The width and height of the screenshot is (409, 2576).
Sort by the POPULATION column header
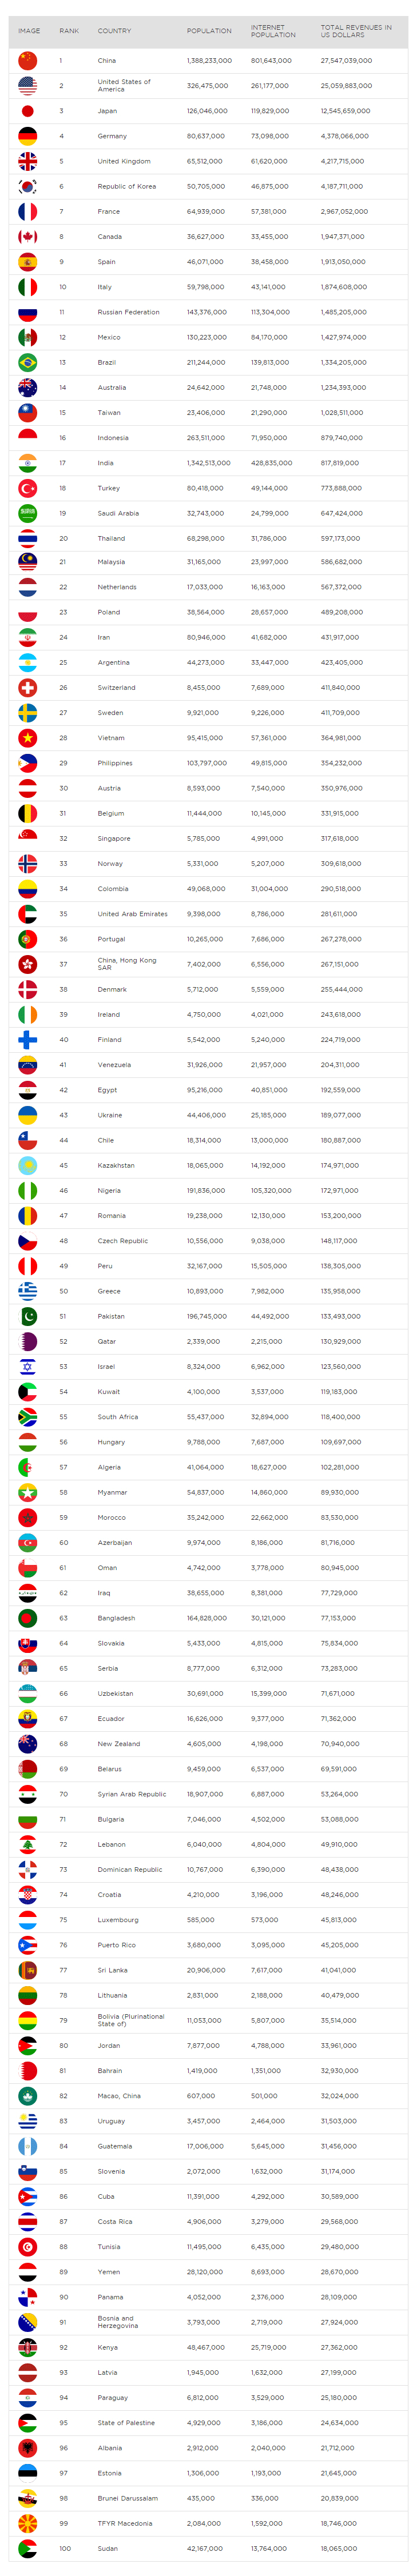[209, 31]
